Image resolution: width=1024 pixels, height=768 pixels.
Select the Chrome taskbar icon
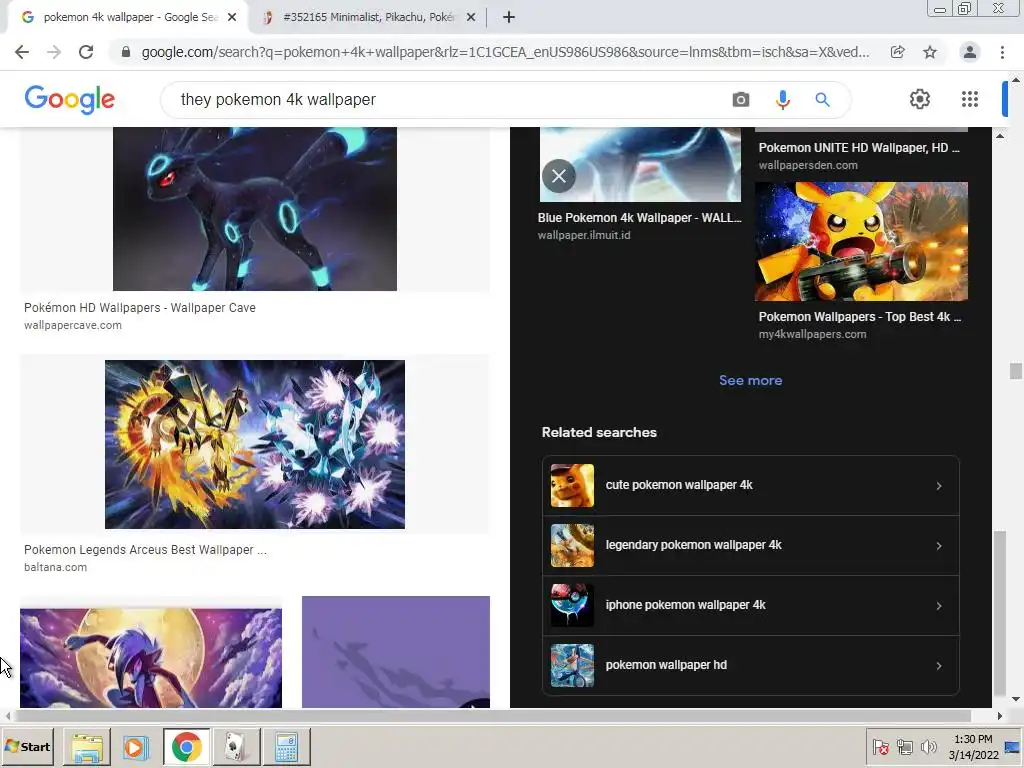click(187, 747)
